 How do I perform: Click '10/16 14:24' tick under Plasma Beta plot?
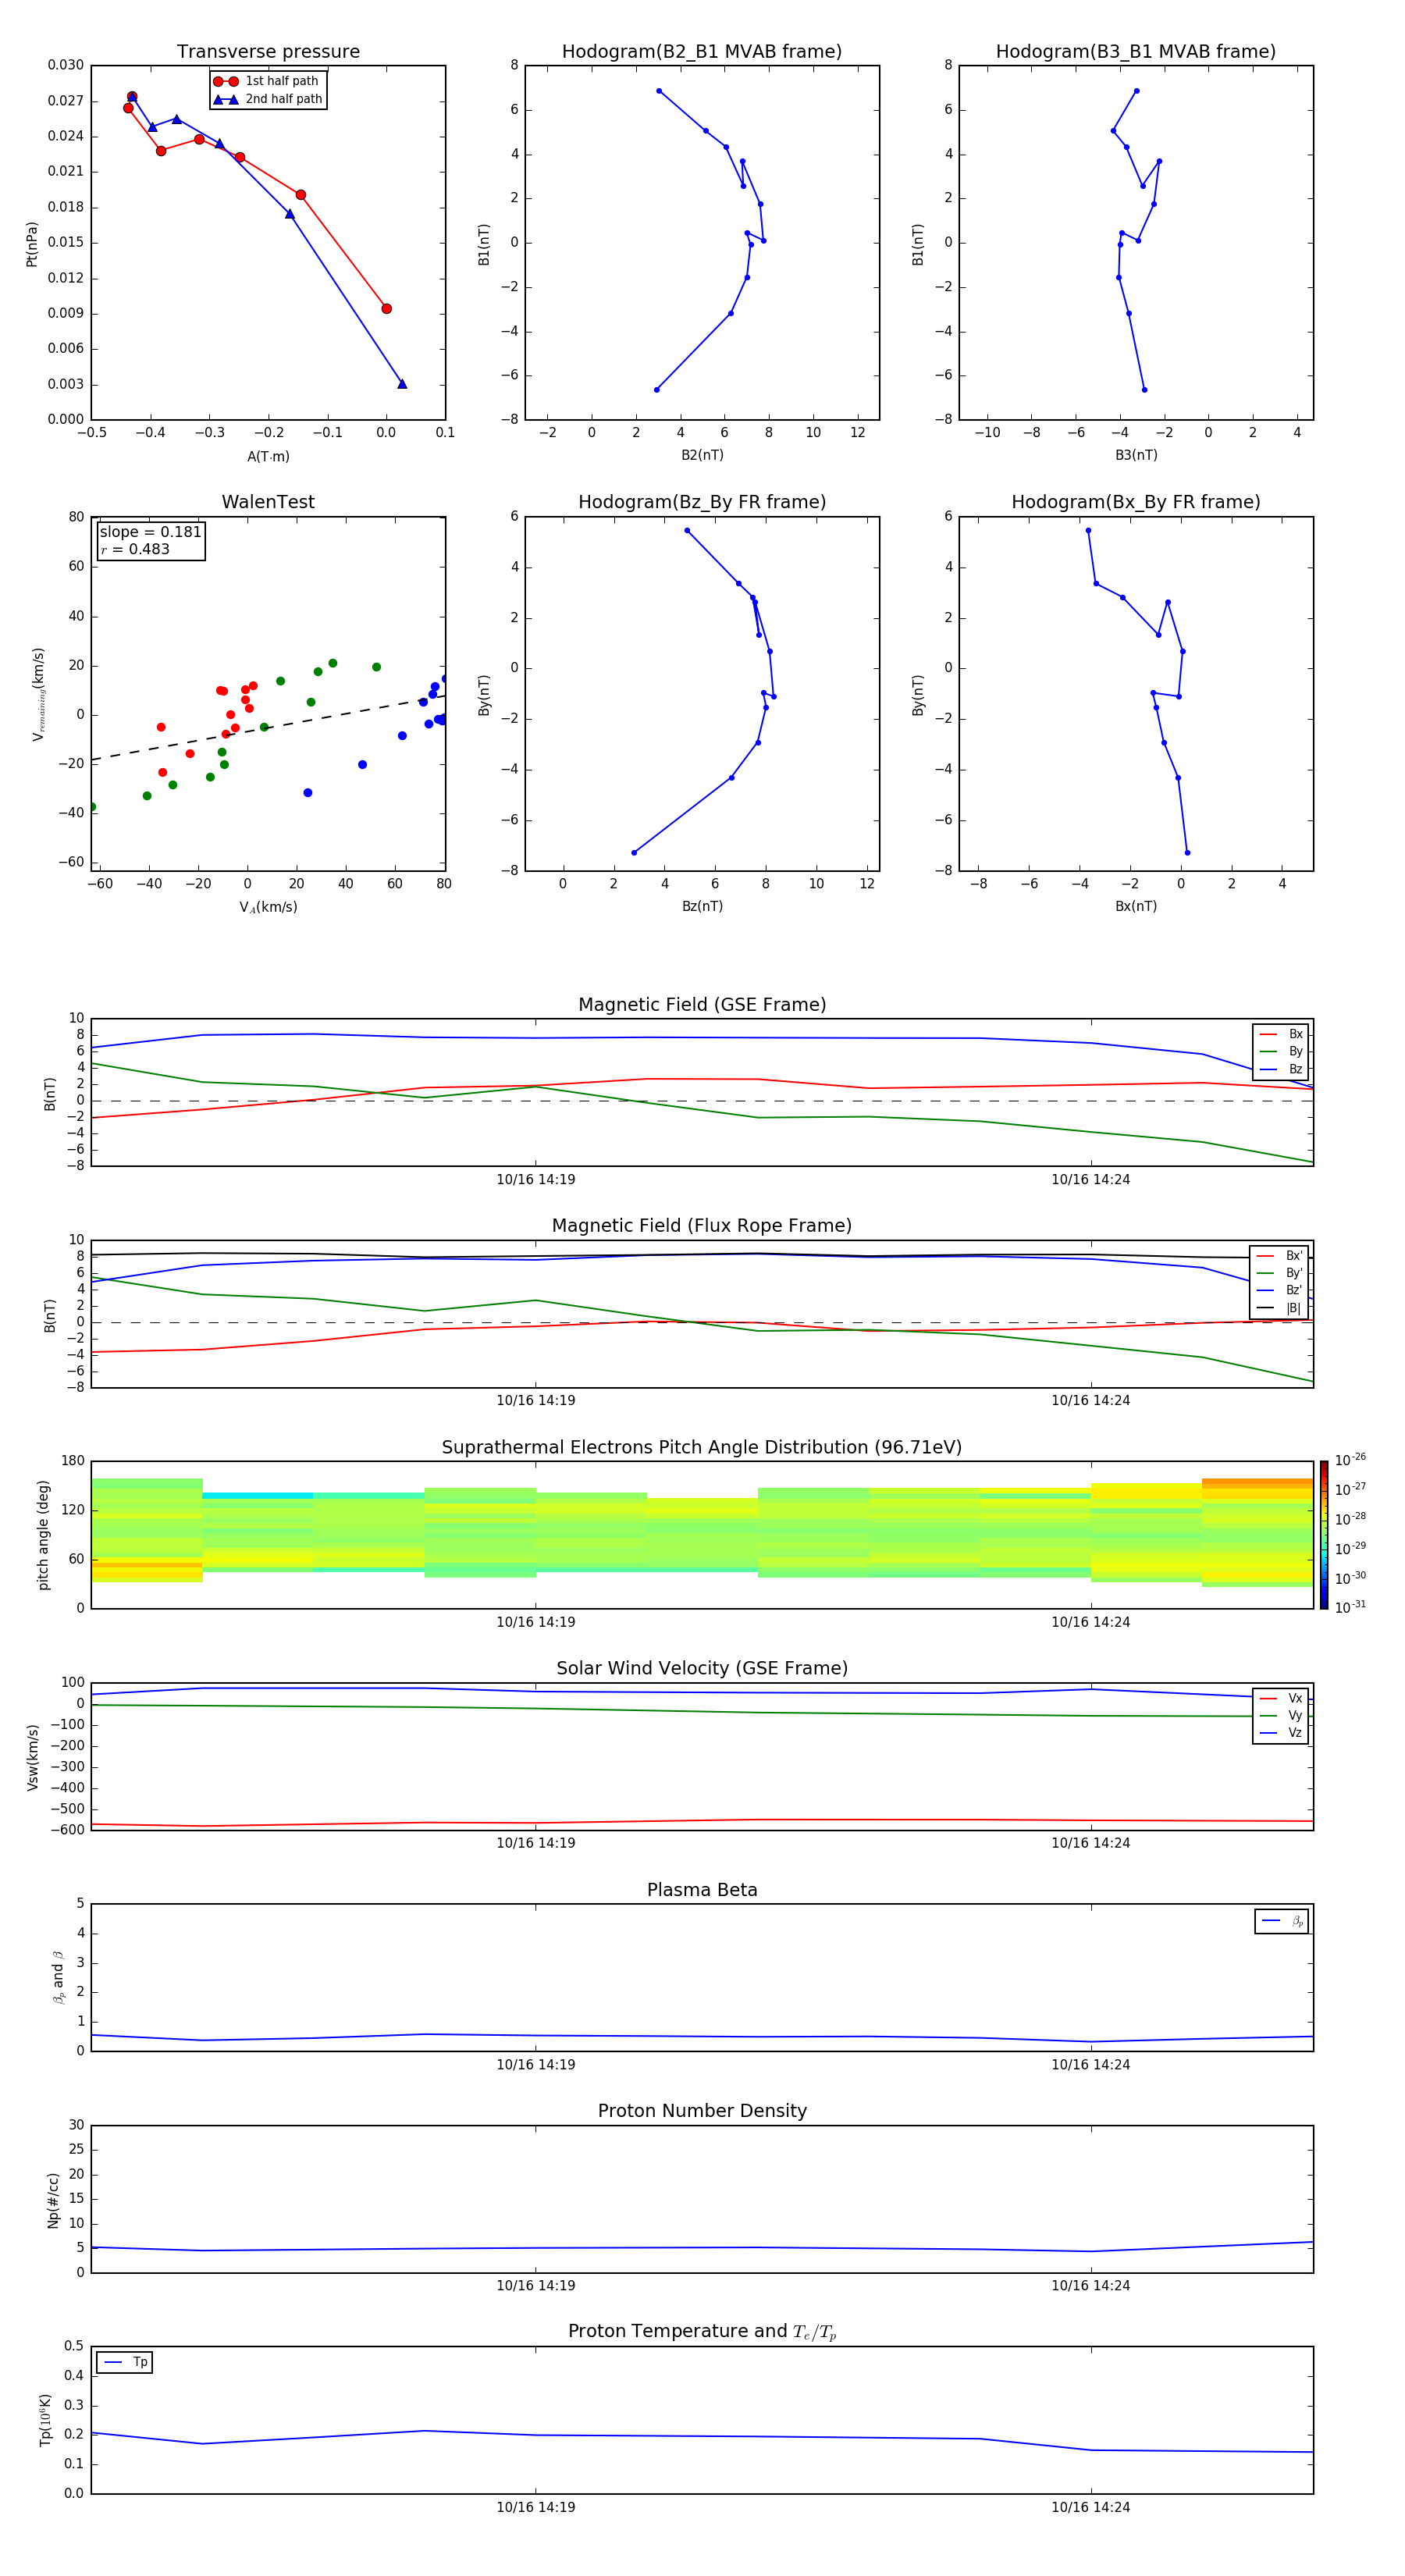pos(1091,2065)
